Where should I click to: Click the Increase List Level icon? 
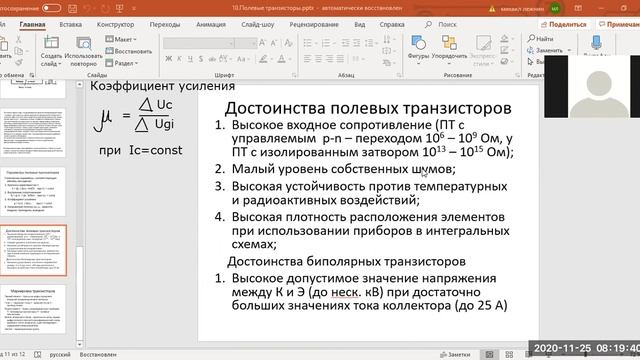356,43
